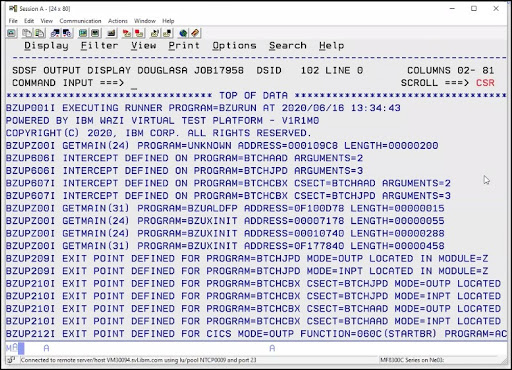Click GETMAIN line with ADDRESS=0F177840
Viewport: 512px width, 370px height.
[225, 246]
